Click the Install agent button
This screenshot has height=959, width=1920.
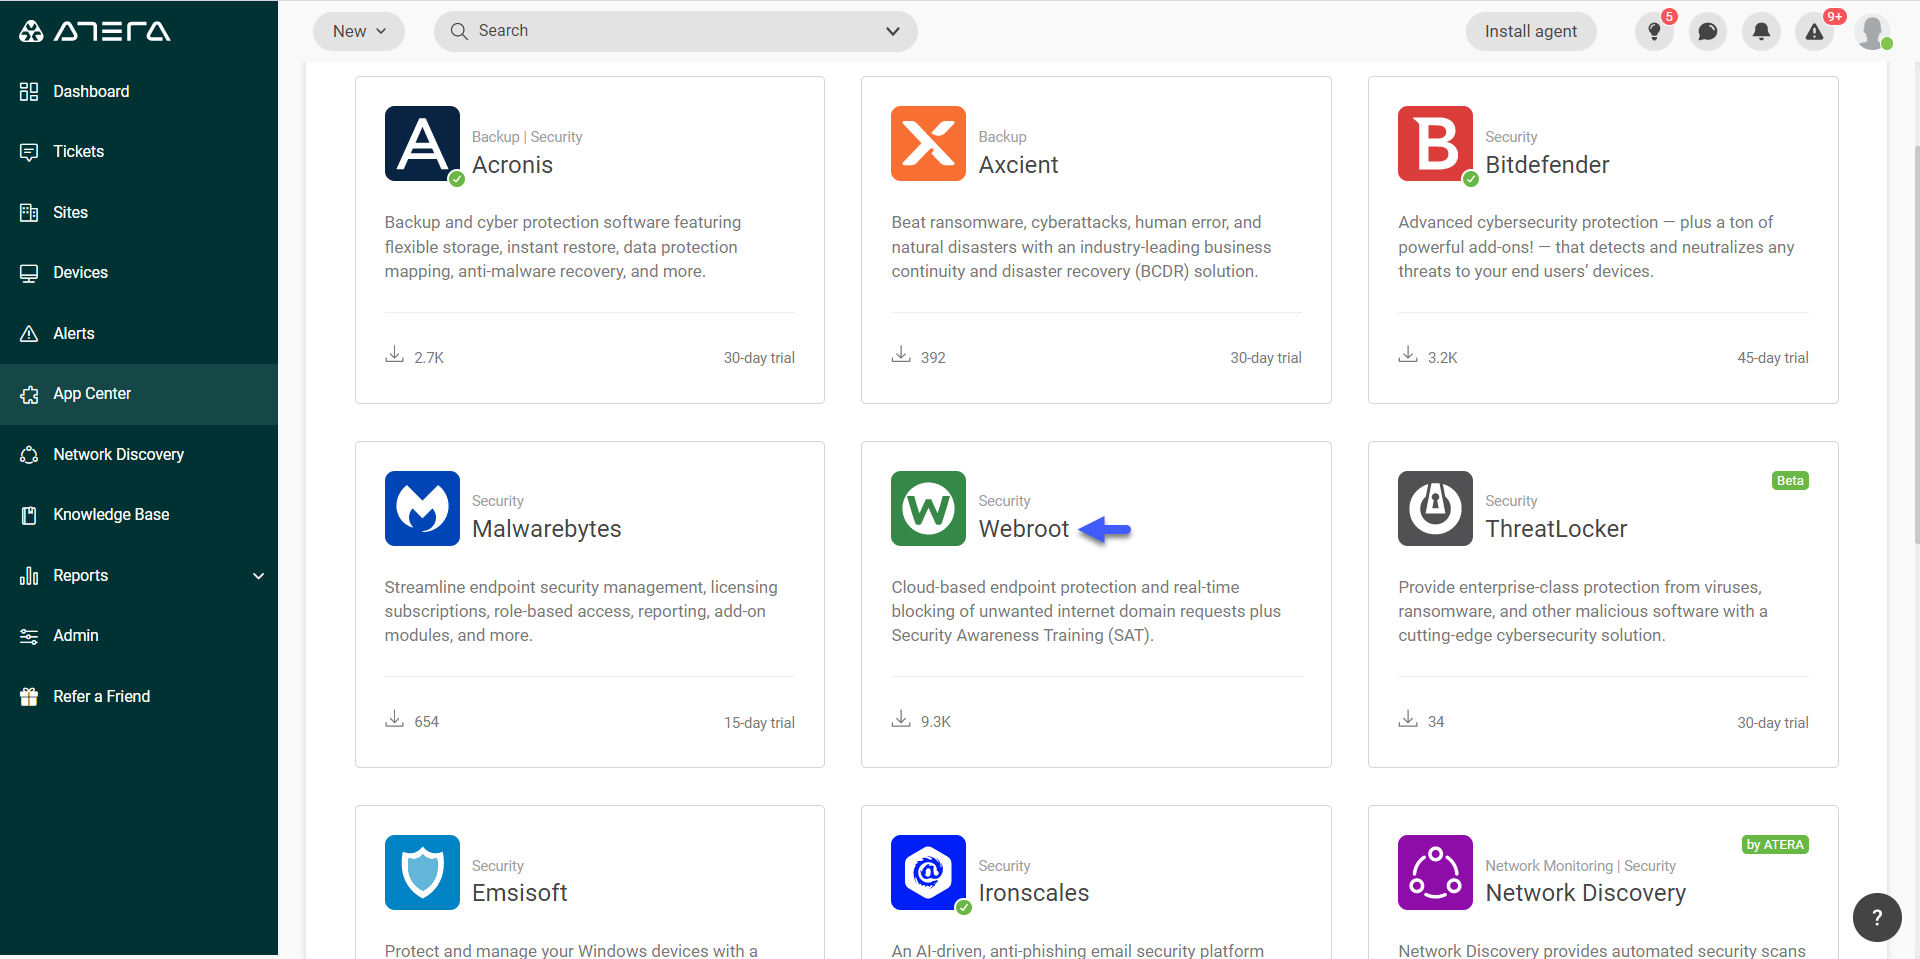[1531, 31]
